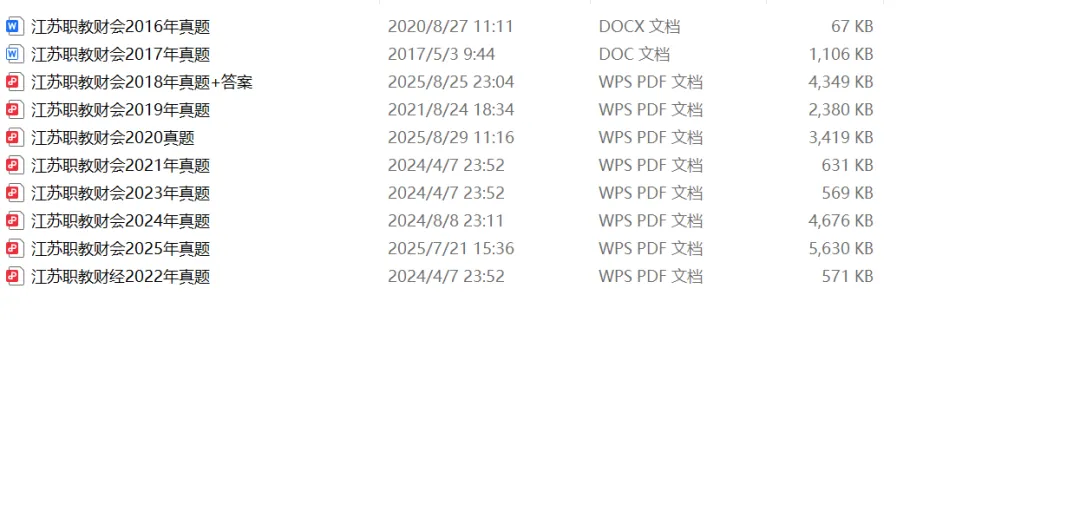Click the PDF icon beside 江苏职教财会2025年真题
Viewport: 1080px width, 518px height.
14,249
